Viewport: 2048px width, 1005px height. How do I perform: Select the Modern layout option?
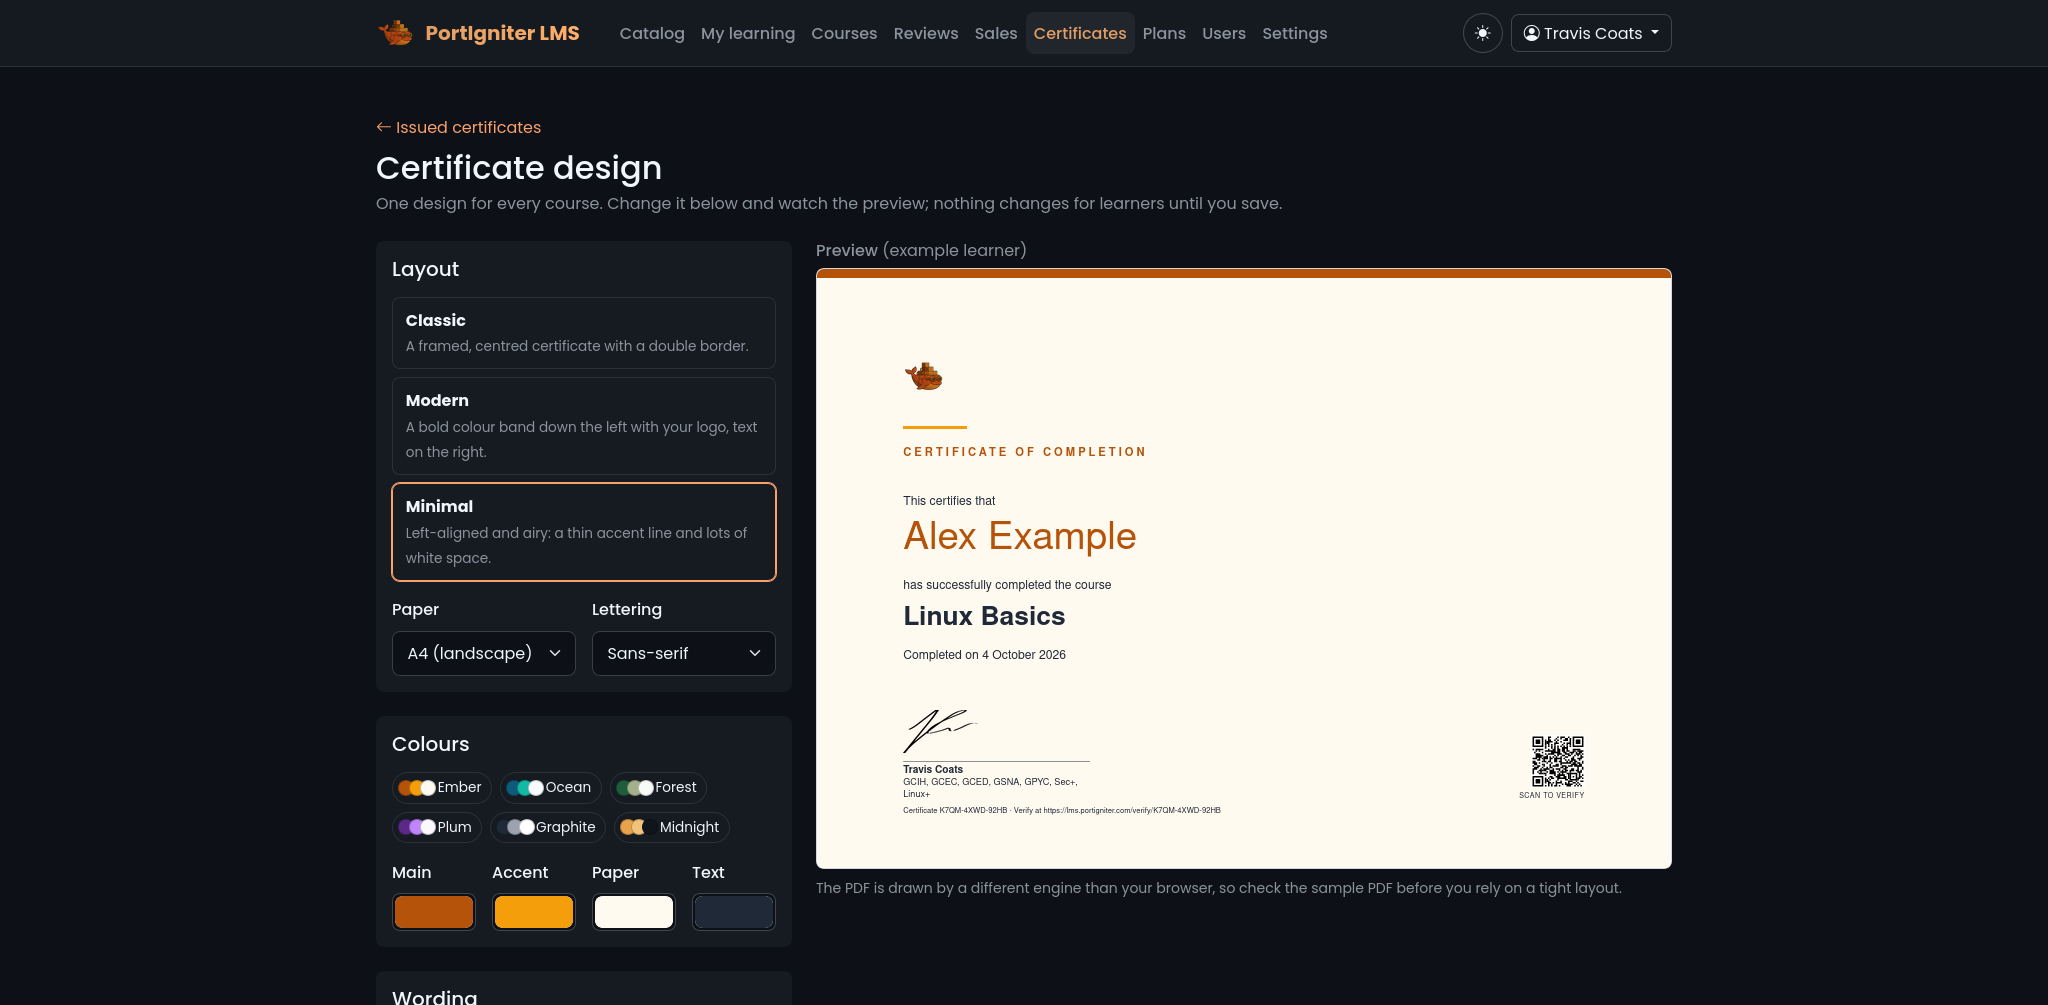(x=584, y=426)
